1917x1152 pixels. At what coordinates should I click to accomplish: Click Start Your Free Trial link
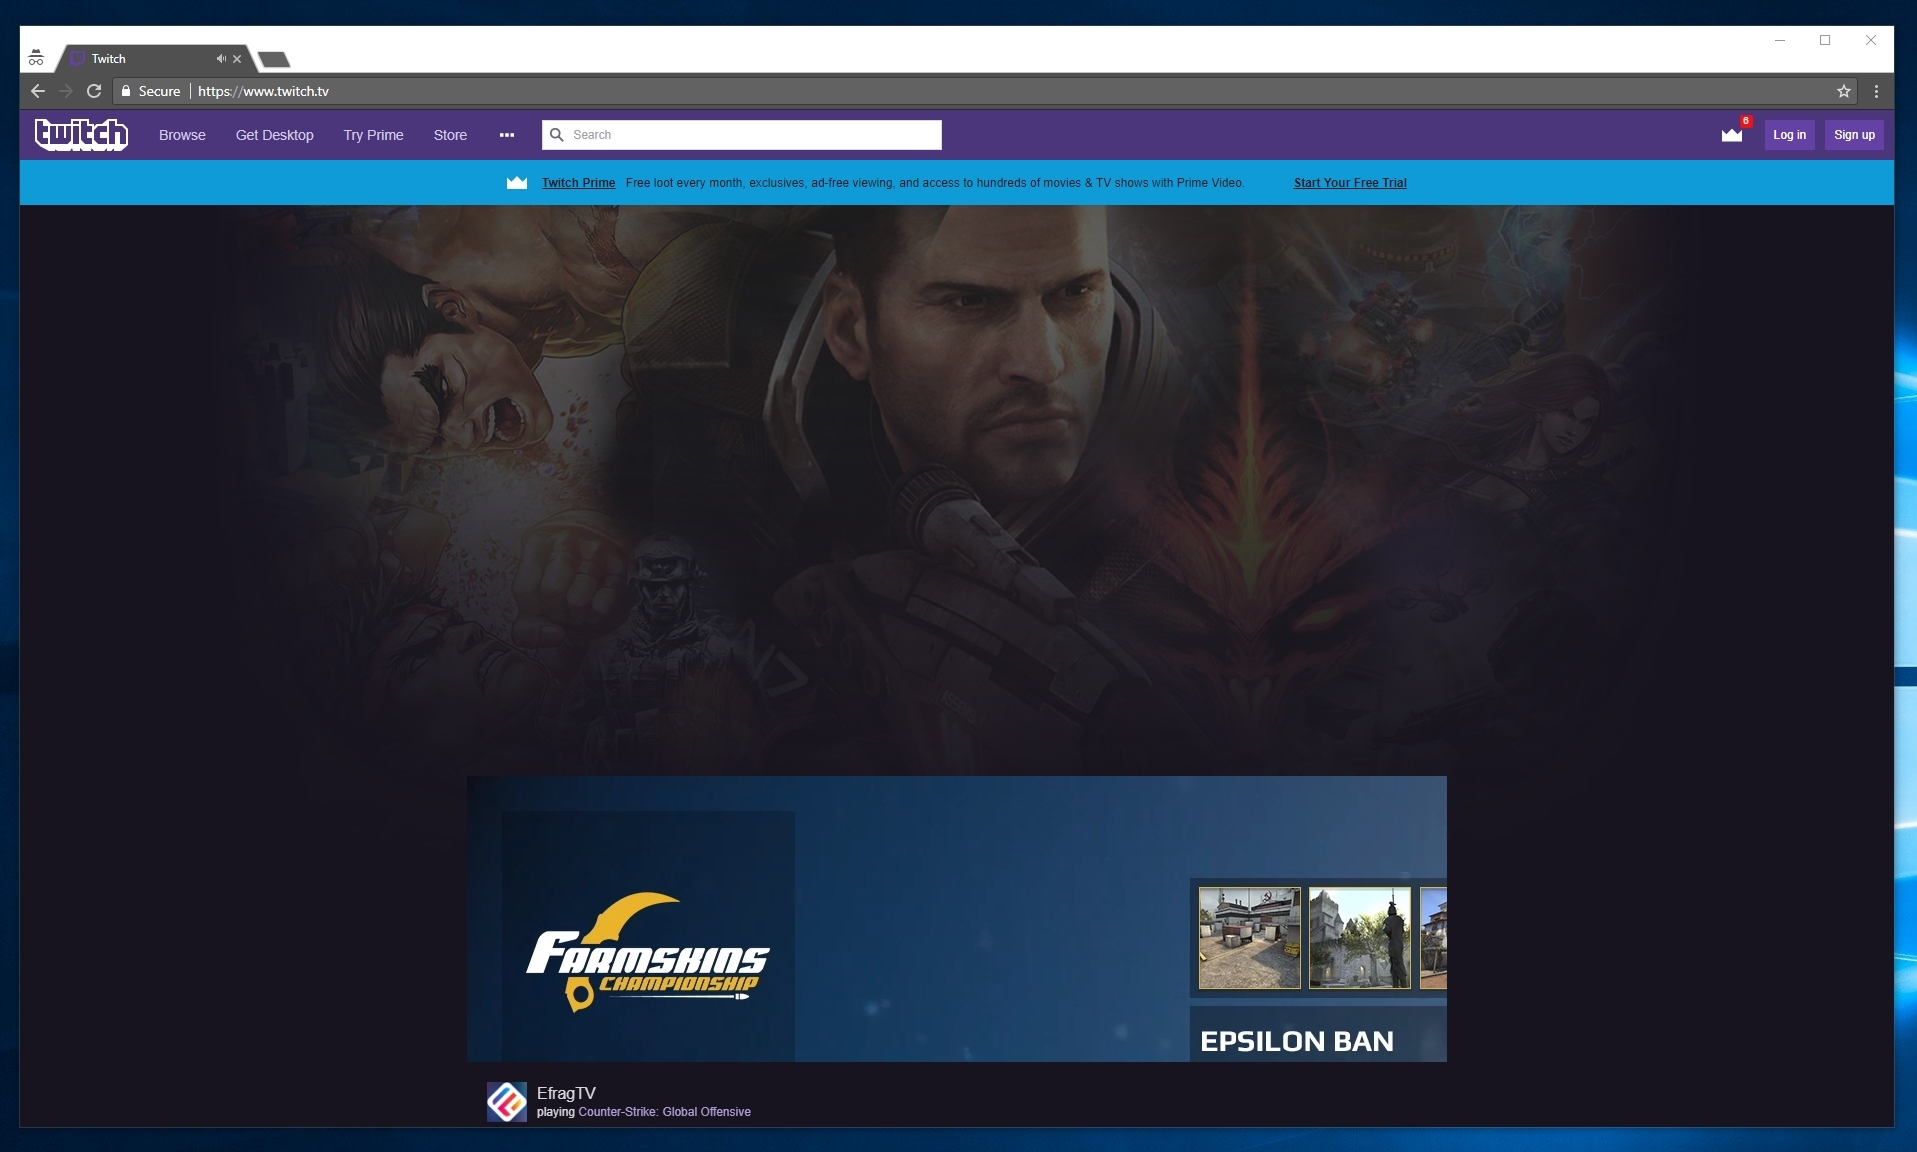click(x=1350, y=183)
